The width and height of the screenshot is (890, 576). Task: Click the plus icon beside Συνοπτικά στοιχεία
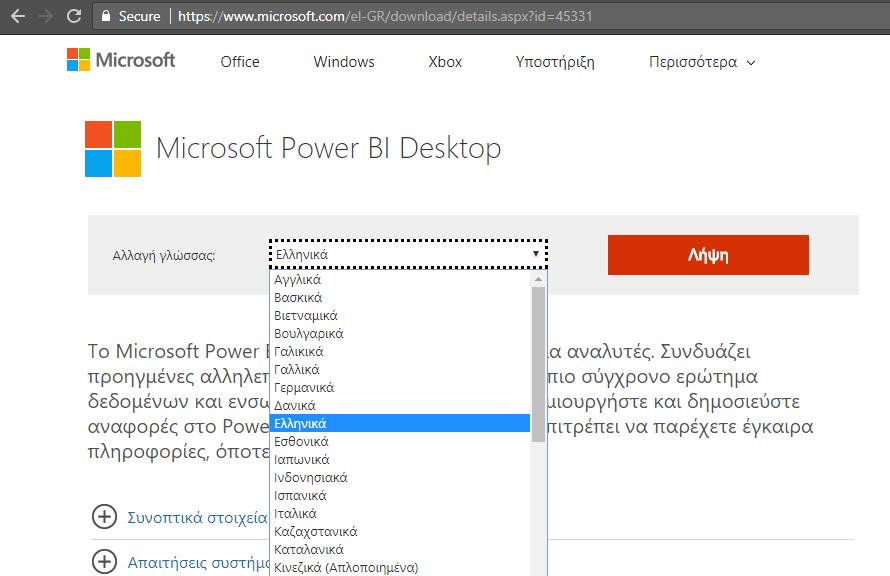click(104, 516)
